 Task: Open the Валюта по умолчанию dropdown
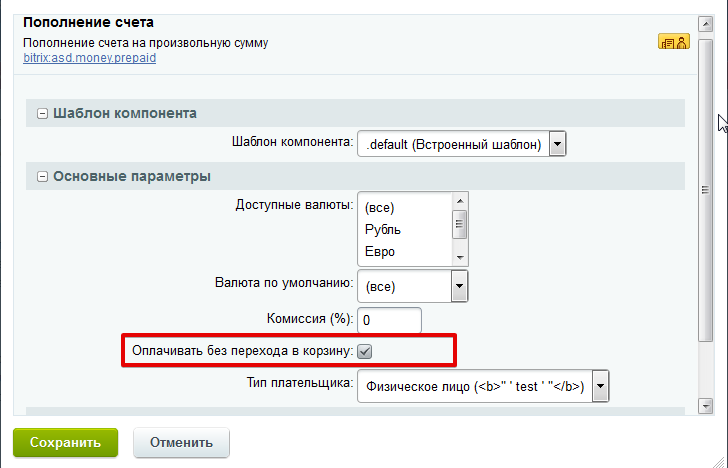412,286
